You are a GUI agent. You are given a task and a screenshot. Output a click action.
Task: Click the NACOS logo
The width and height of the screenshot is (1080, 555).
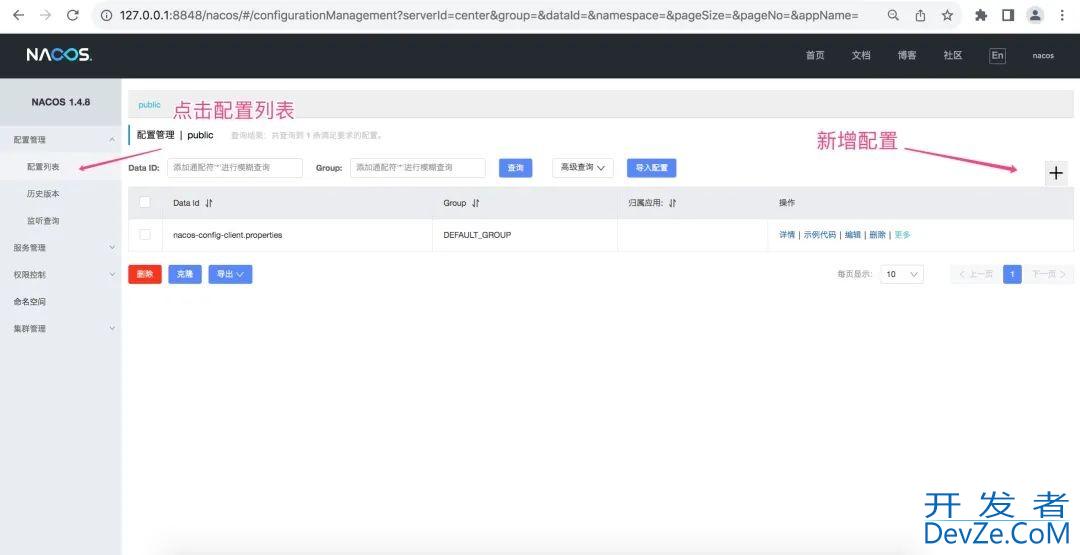[59, 55]
